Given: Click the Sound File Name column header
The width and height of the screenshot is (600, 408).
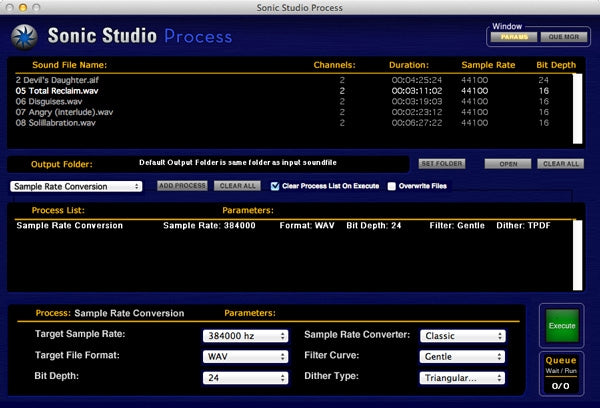Looking at the screenshot, I should 70,65.
